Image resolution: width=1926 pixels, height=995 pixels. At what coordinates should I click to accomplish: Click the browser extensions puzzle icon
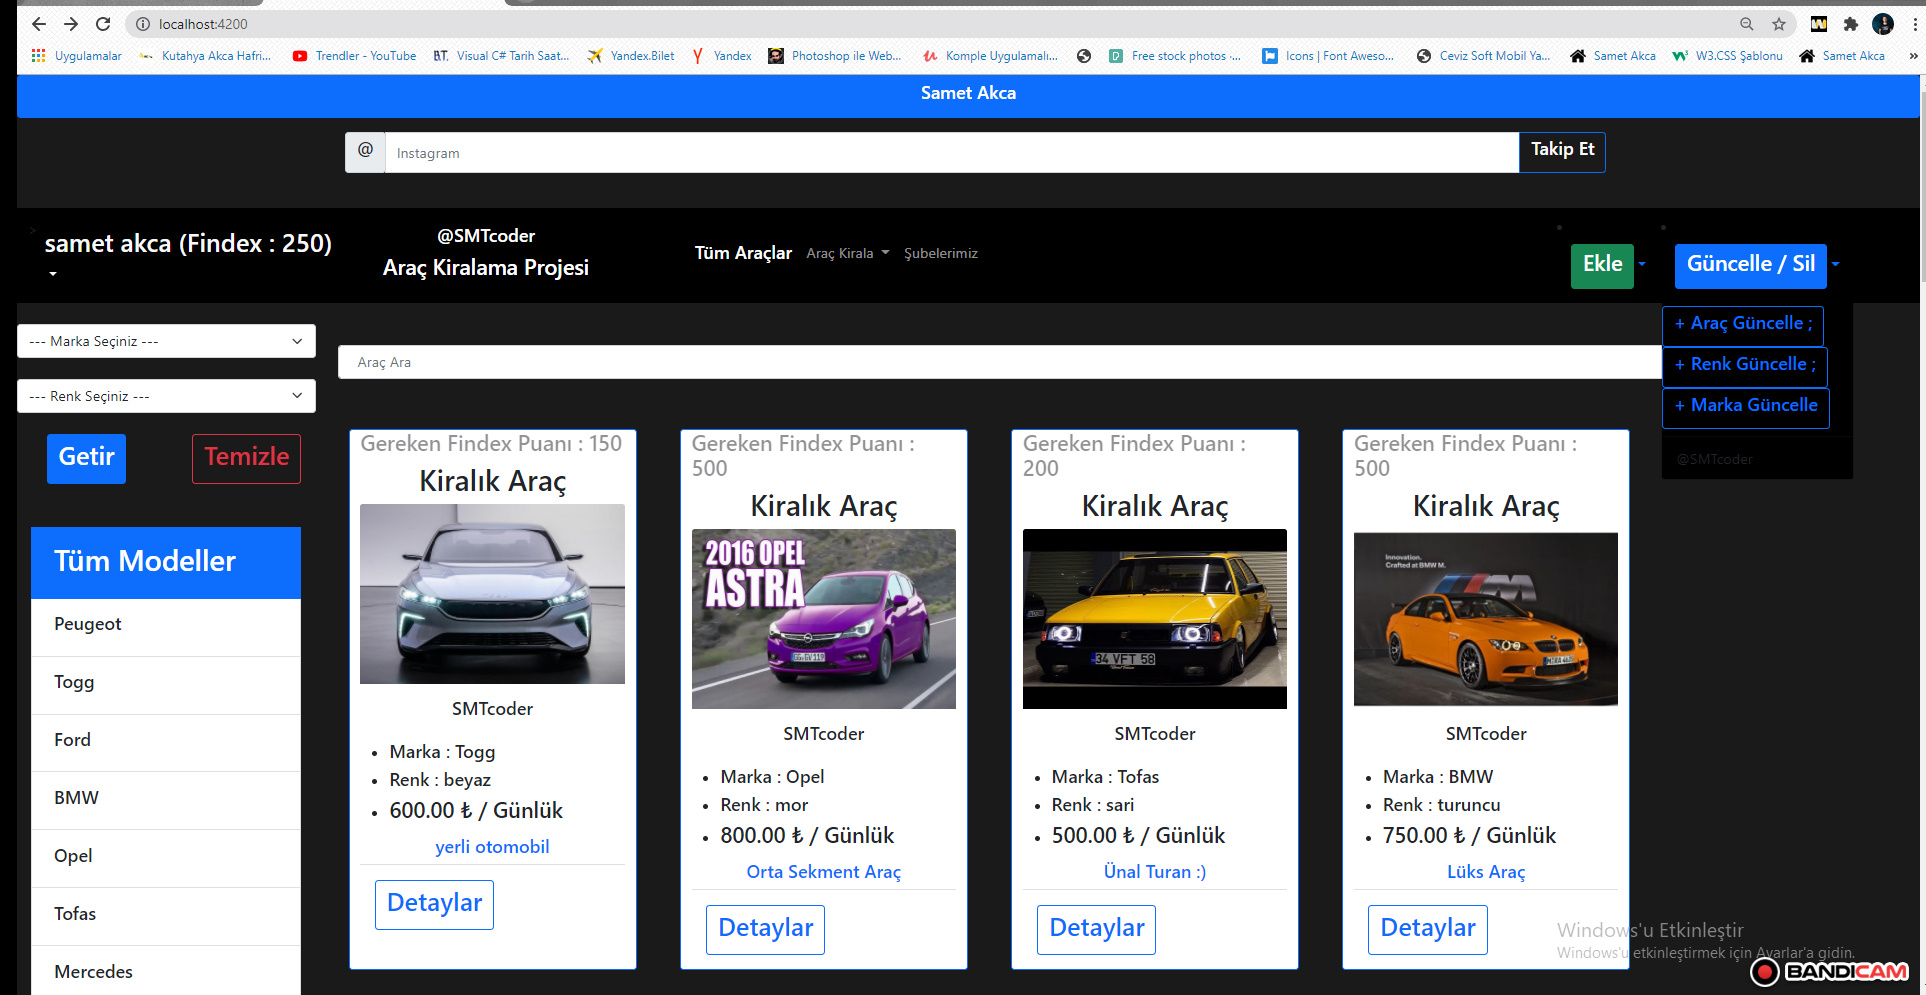click(x=1851, y=24)
